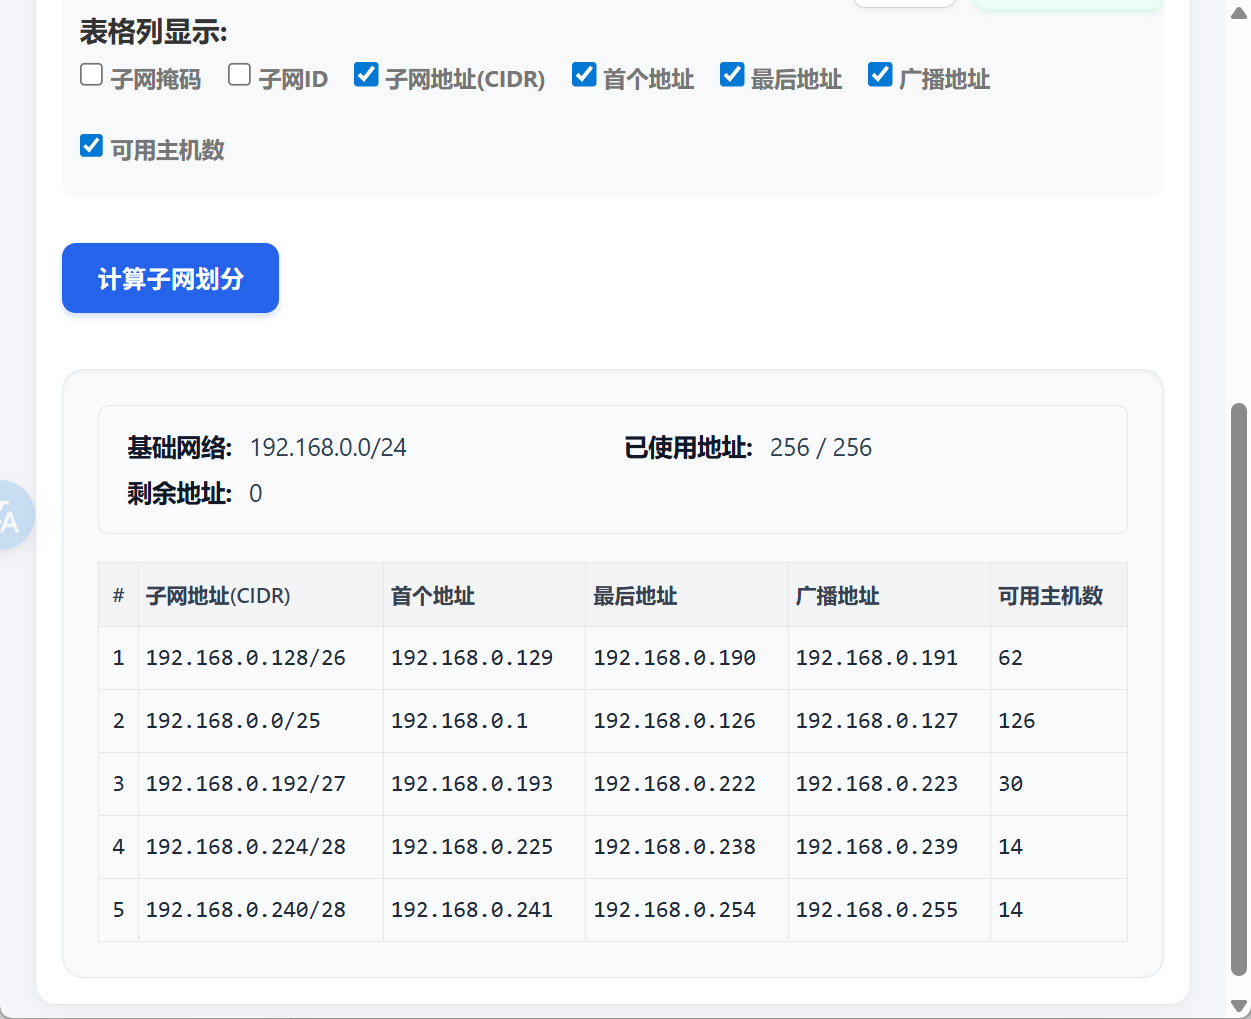Click the 子网地址(CIDR) table column header
The height and width of the screenshot is (1019, 1251).
(218, 596)
